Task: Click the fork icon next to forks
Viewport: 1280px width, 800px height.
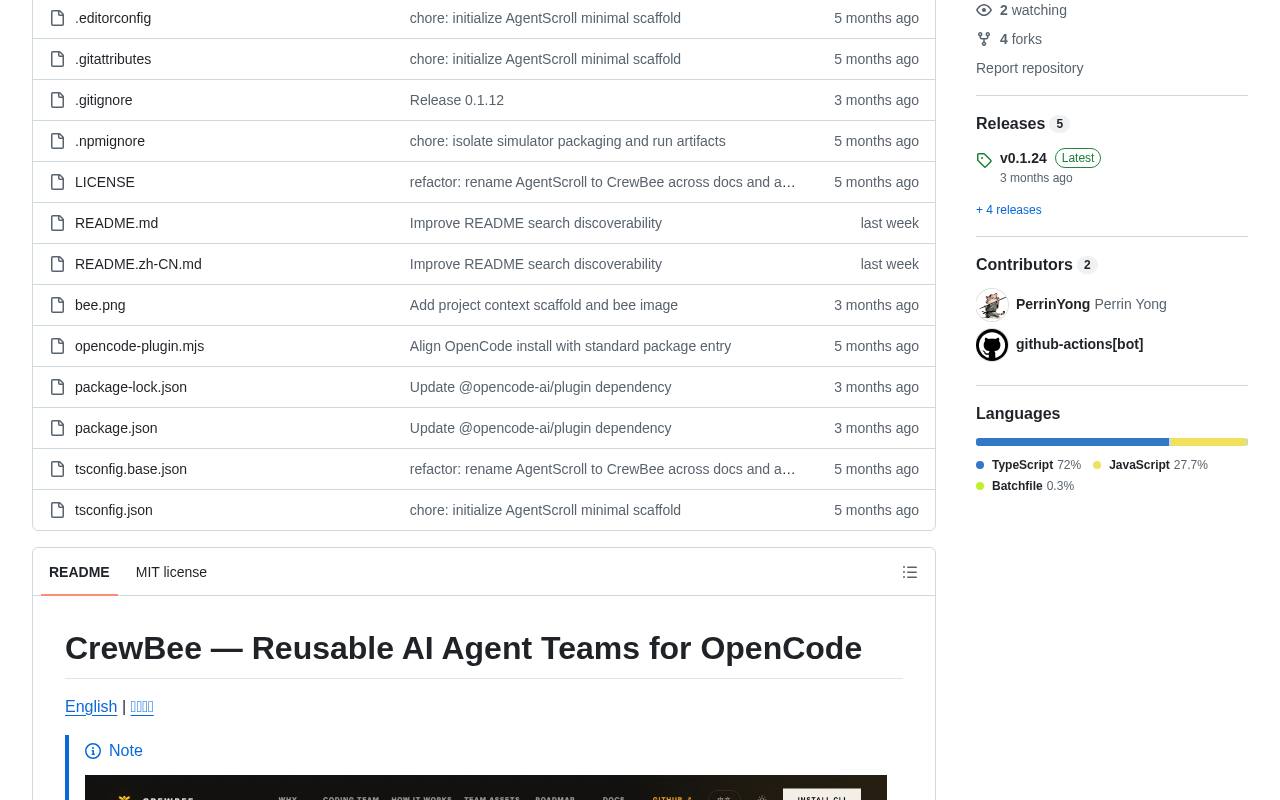Action: (984, 39)
